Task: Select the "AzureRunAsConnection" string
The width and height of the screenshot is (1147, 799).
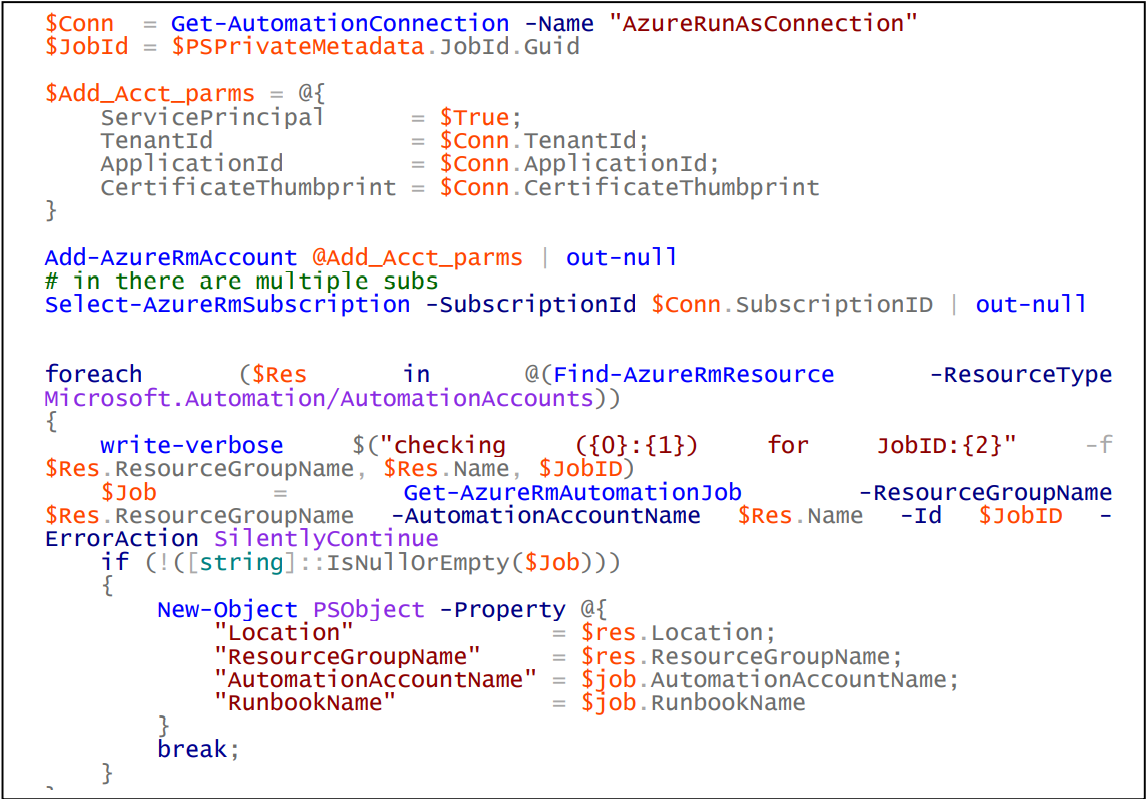Action: click(x=764, y=23)
